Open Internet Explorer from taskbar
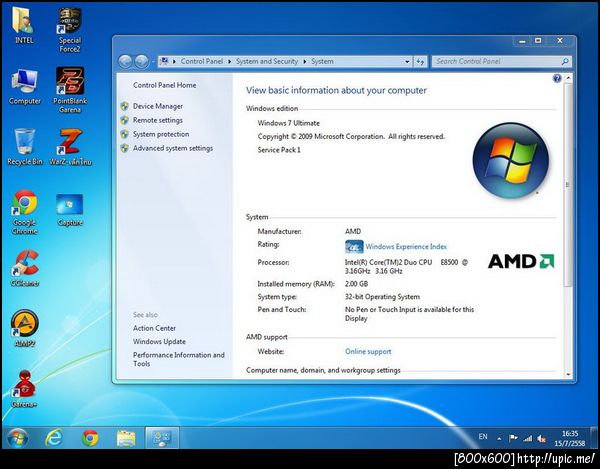The height and width of the screenshot is (469, 600). 54,438
